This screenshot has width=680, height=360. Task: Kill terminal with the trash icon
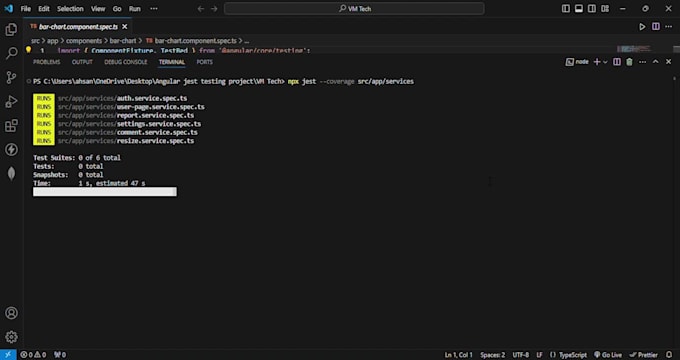pos(629,62)
